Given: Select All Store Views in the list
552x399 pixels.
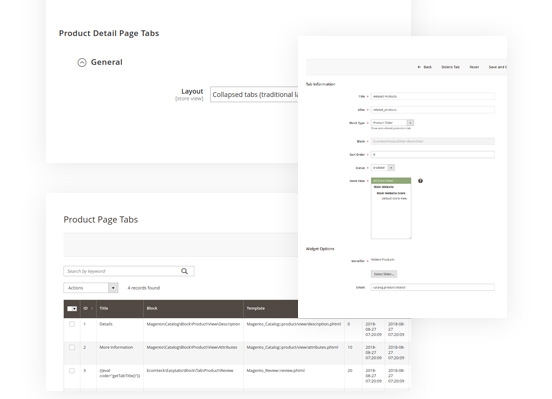Looking at the screenshot, I should pyautogui.click(x=391, y=181).
